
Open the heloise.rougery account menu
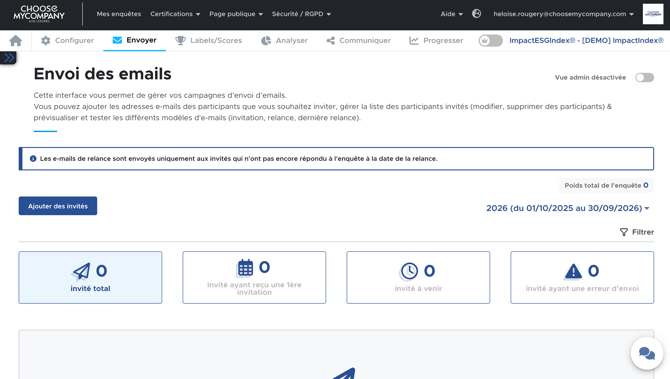tap(563, 14)
